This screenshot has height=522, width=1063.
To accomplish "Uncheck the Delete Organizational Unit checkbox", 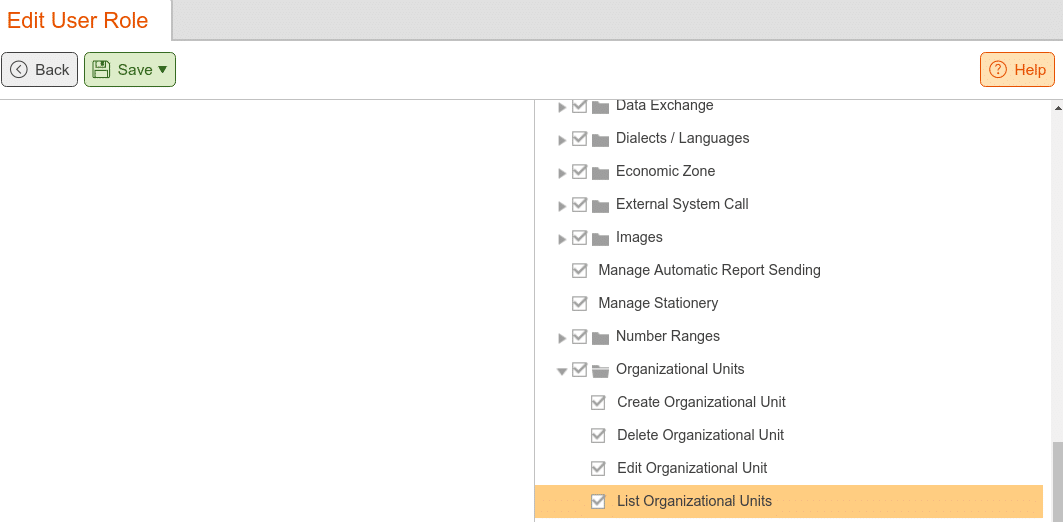I will pyautogui.click(x=598, y=435).
